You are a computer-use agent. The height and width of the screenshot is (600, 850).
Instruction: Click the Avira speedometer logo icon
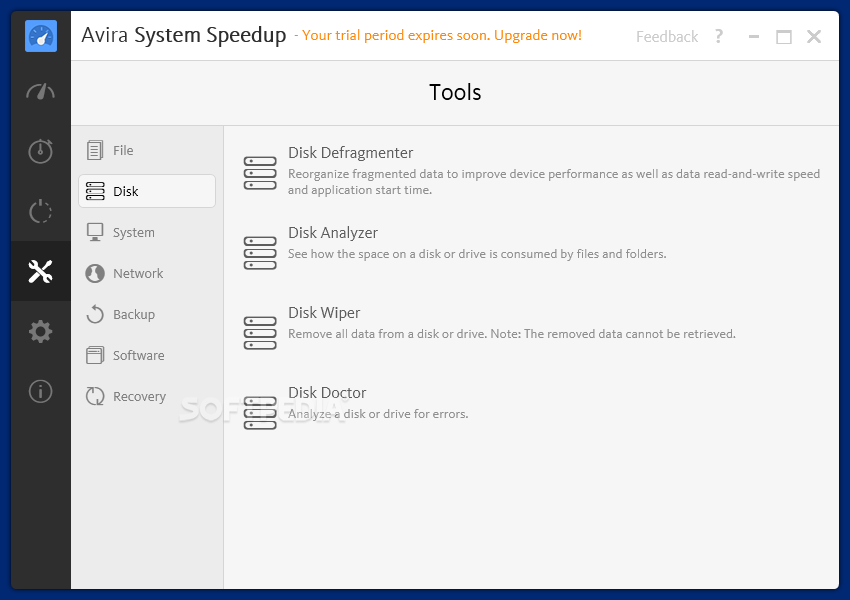(x=41, y=36)
